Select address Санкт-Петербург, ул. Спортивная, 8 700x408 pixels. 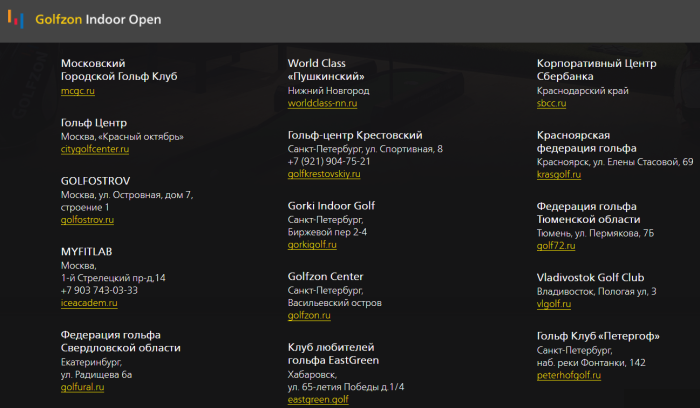(365, 149)
